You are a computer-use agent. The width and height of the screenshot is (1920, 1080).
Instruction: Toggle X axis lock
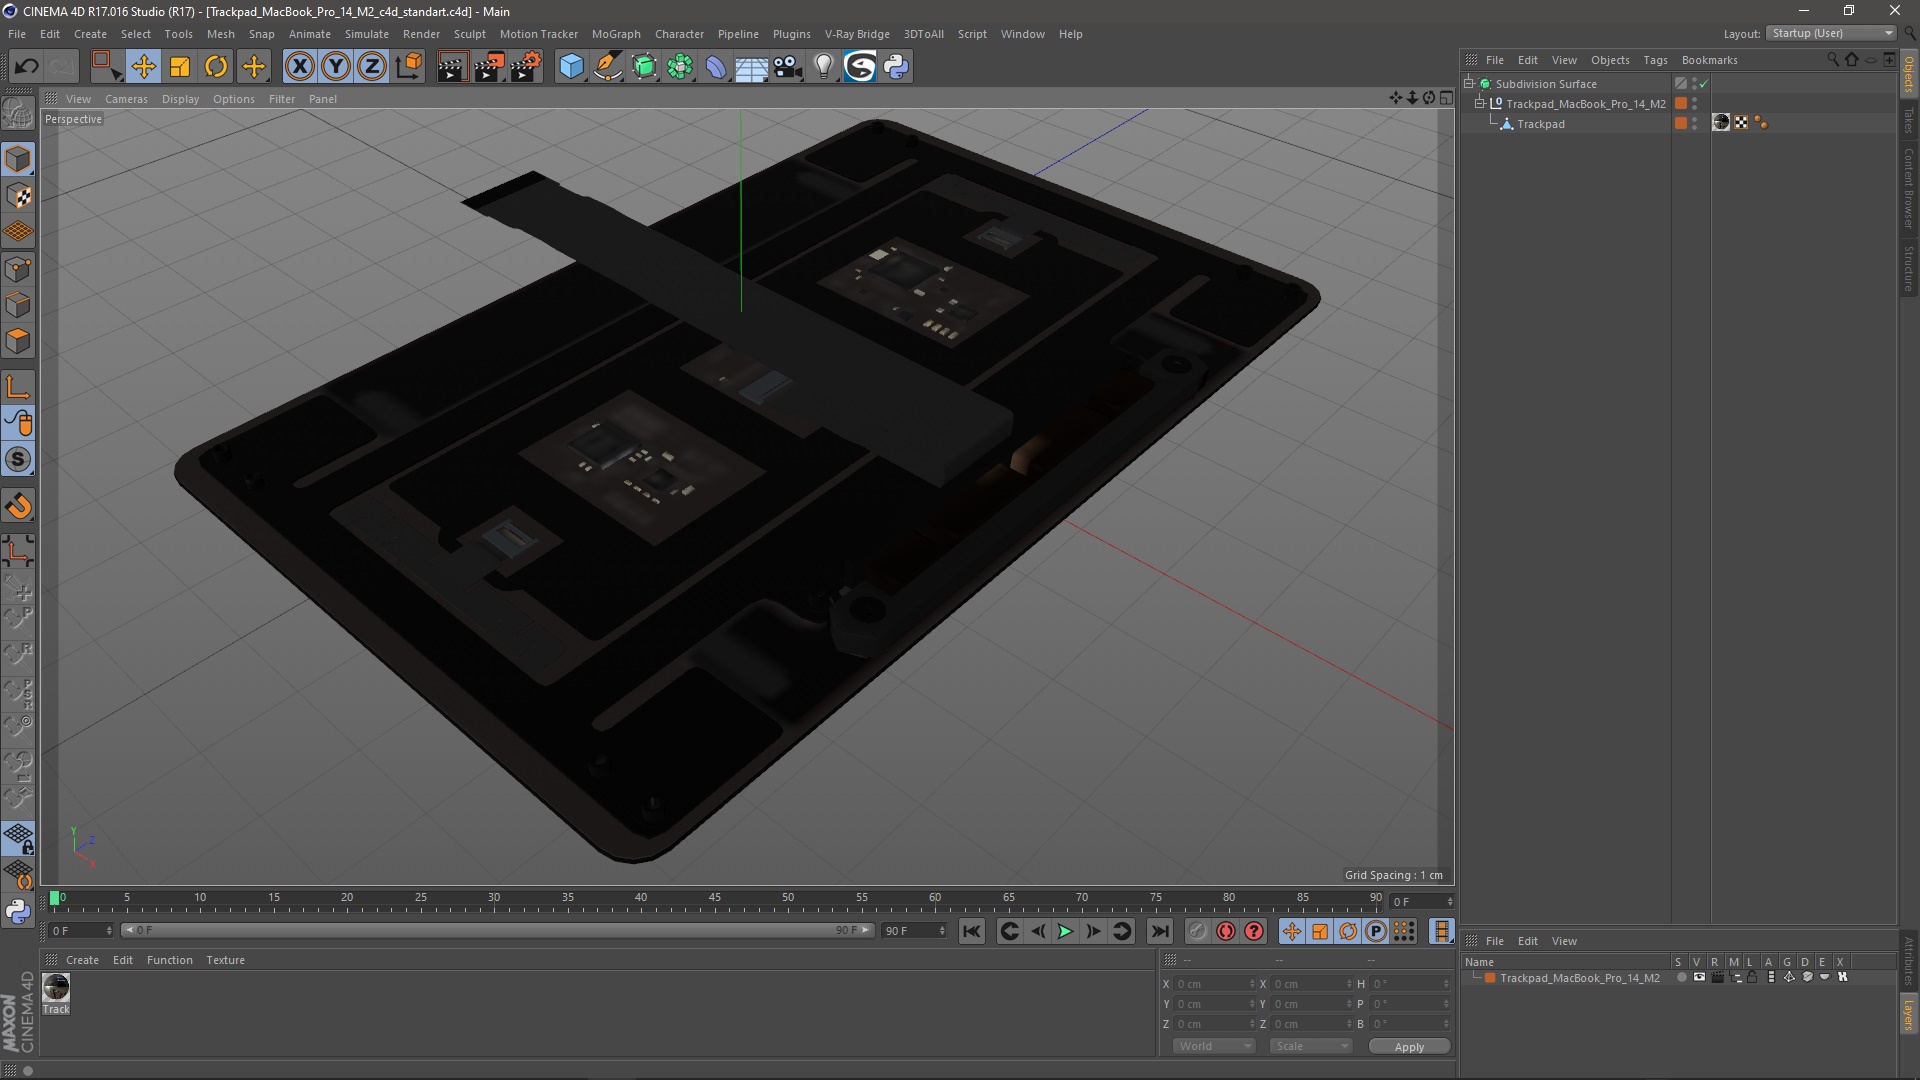[x=299, y=67]
